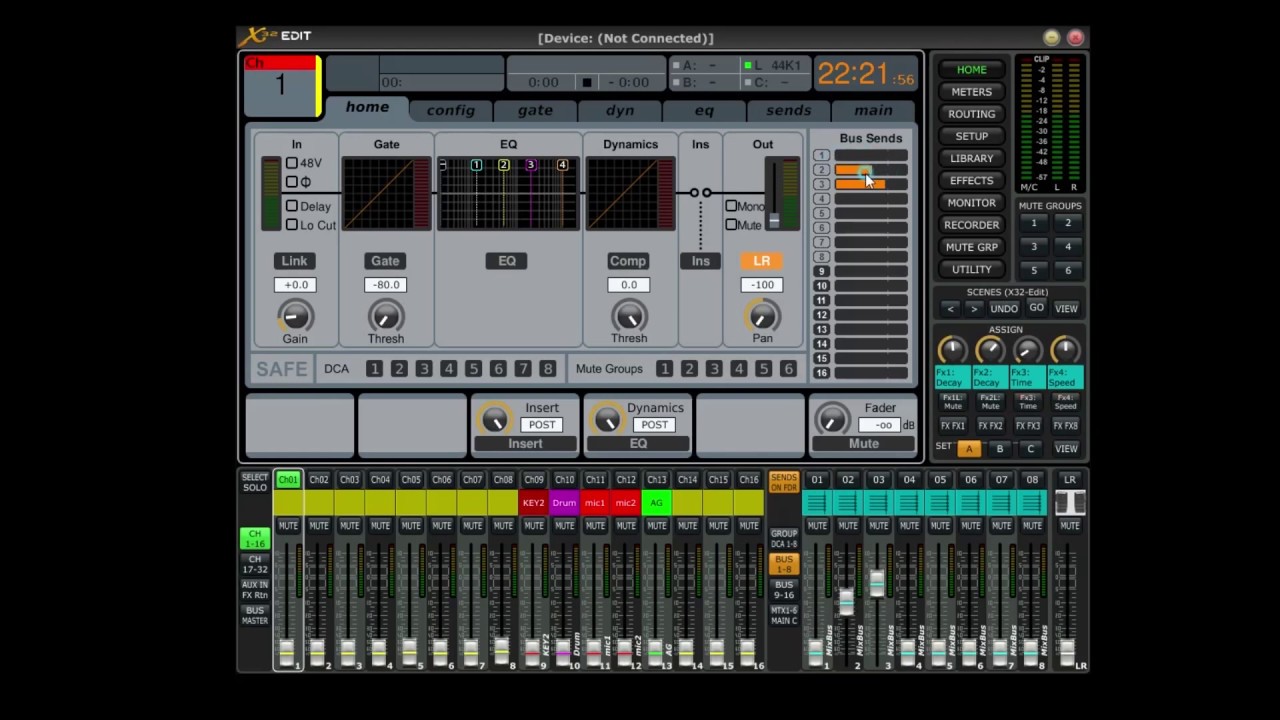
Task: Select EQ band 2 marker
Action: click(x=503, y=165)
